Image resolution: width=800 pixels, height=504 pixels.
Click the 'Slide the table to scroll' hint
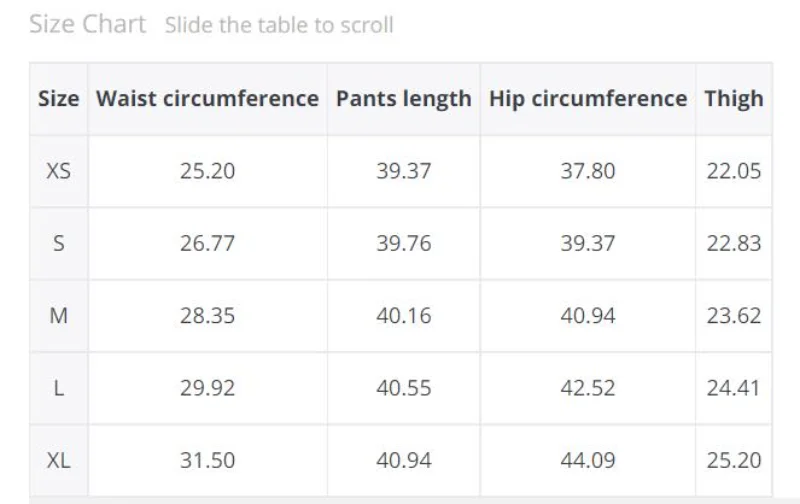(x=279, y=25)
